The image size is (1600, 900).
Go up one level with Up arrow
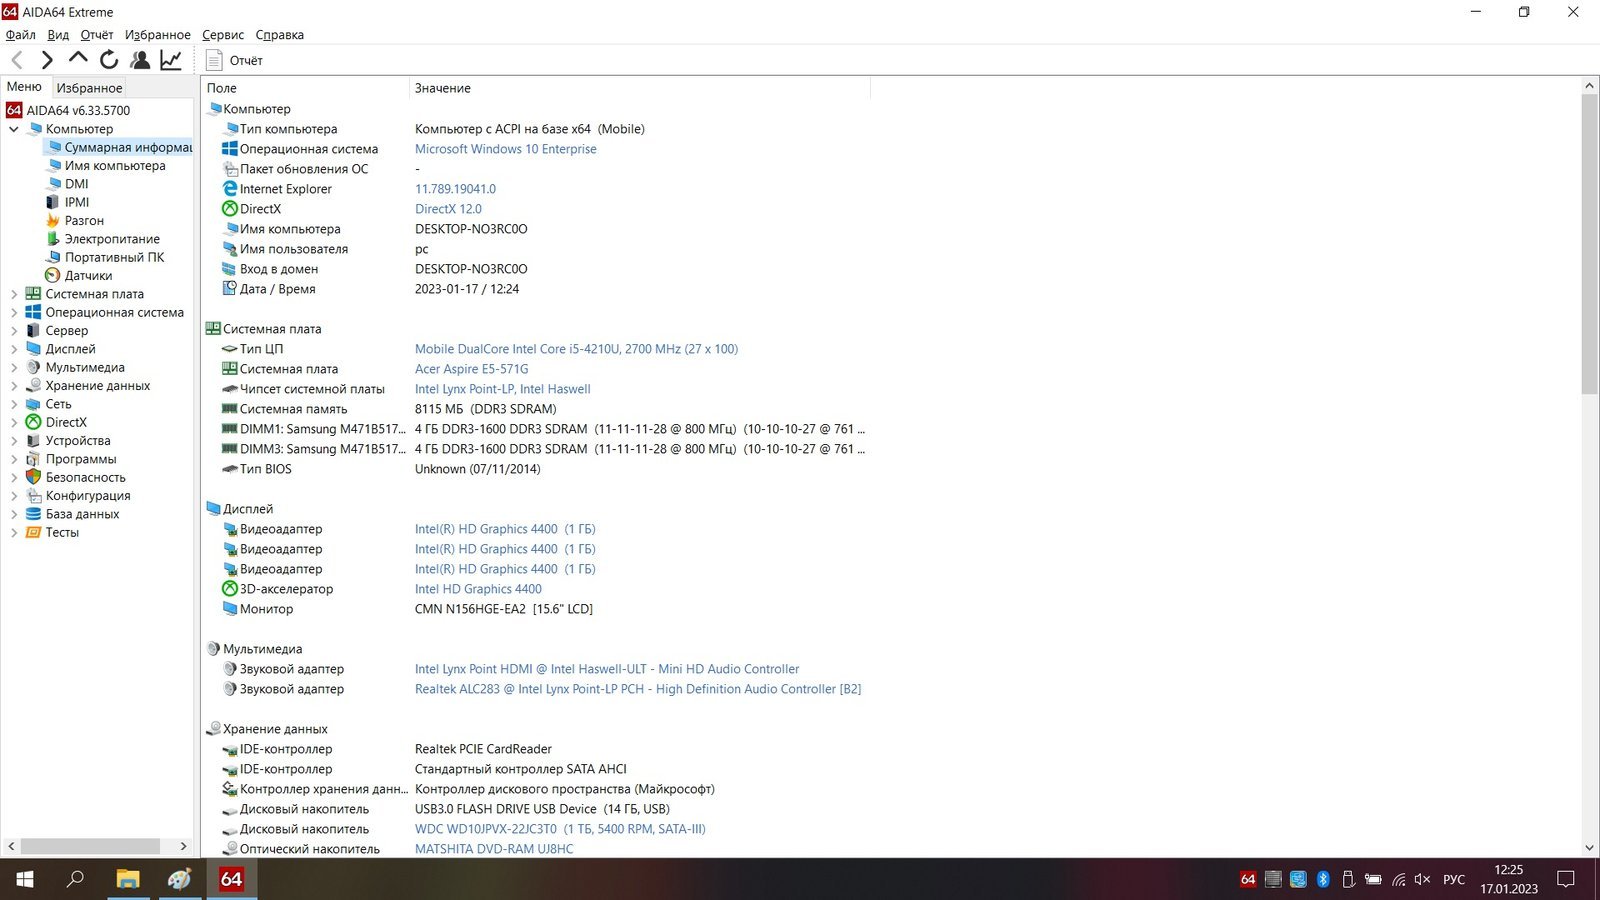(x=78, y=60)
